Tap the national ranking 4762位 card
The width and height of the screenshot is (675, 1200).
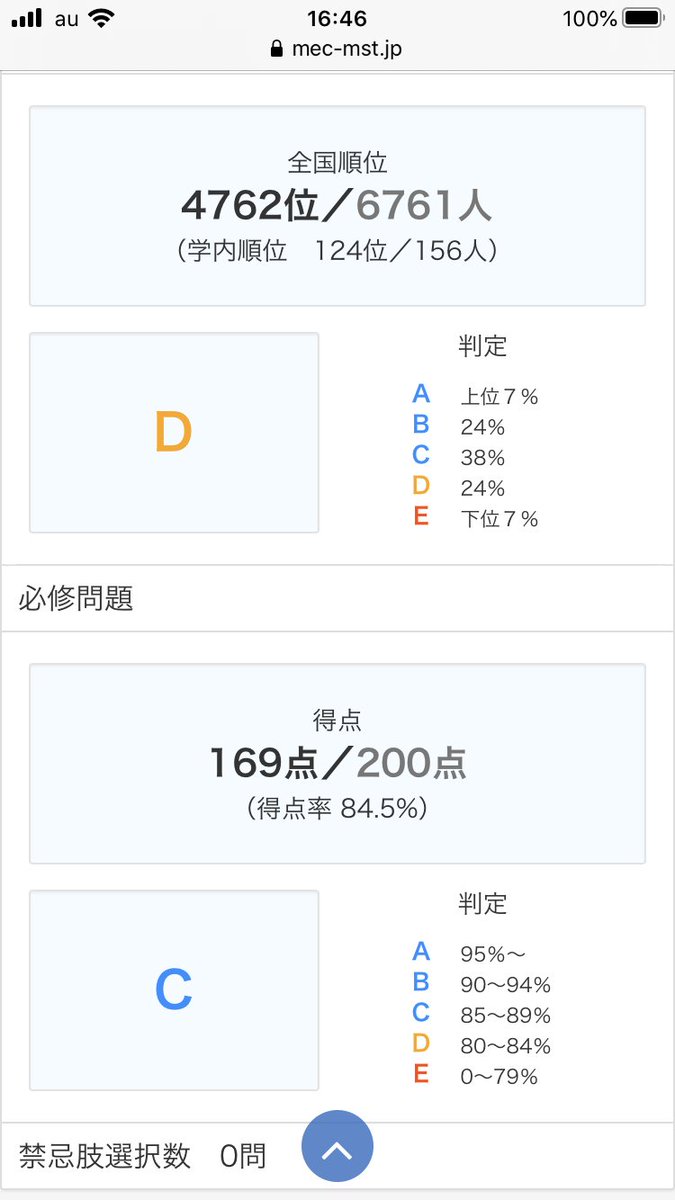click(337, 205)
